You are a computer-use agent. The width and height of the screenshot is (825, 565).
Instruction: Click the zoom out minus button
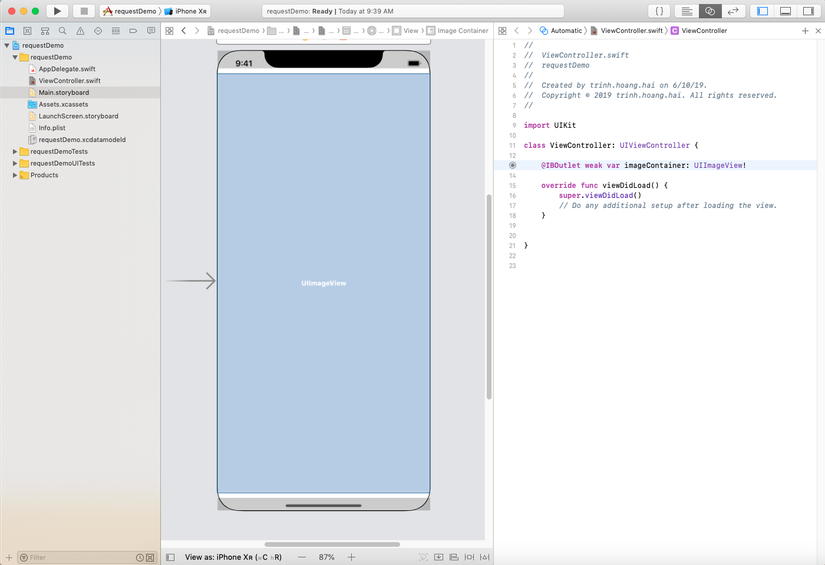tap(301, 557)
